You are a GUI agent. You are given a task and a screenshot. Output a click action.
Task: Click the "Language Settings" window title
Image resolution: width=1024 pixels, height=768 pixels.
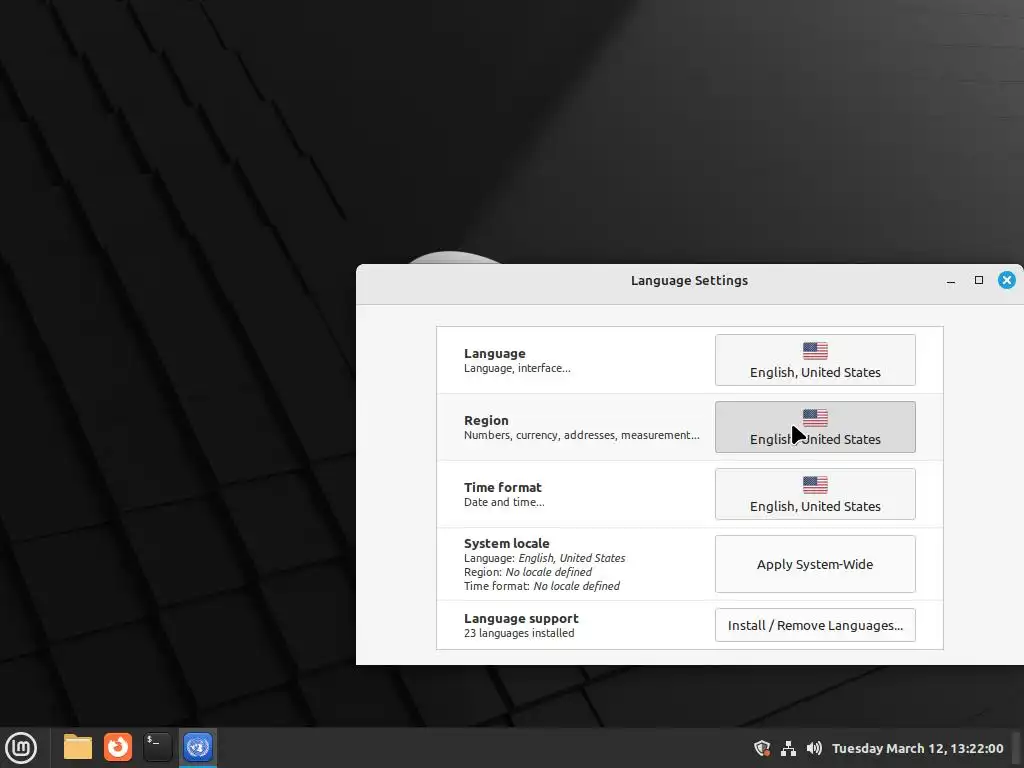[689, 280]
